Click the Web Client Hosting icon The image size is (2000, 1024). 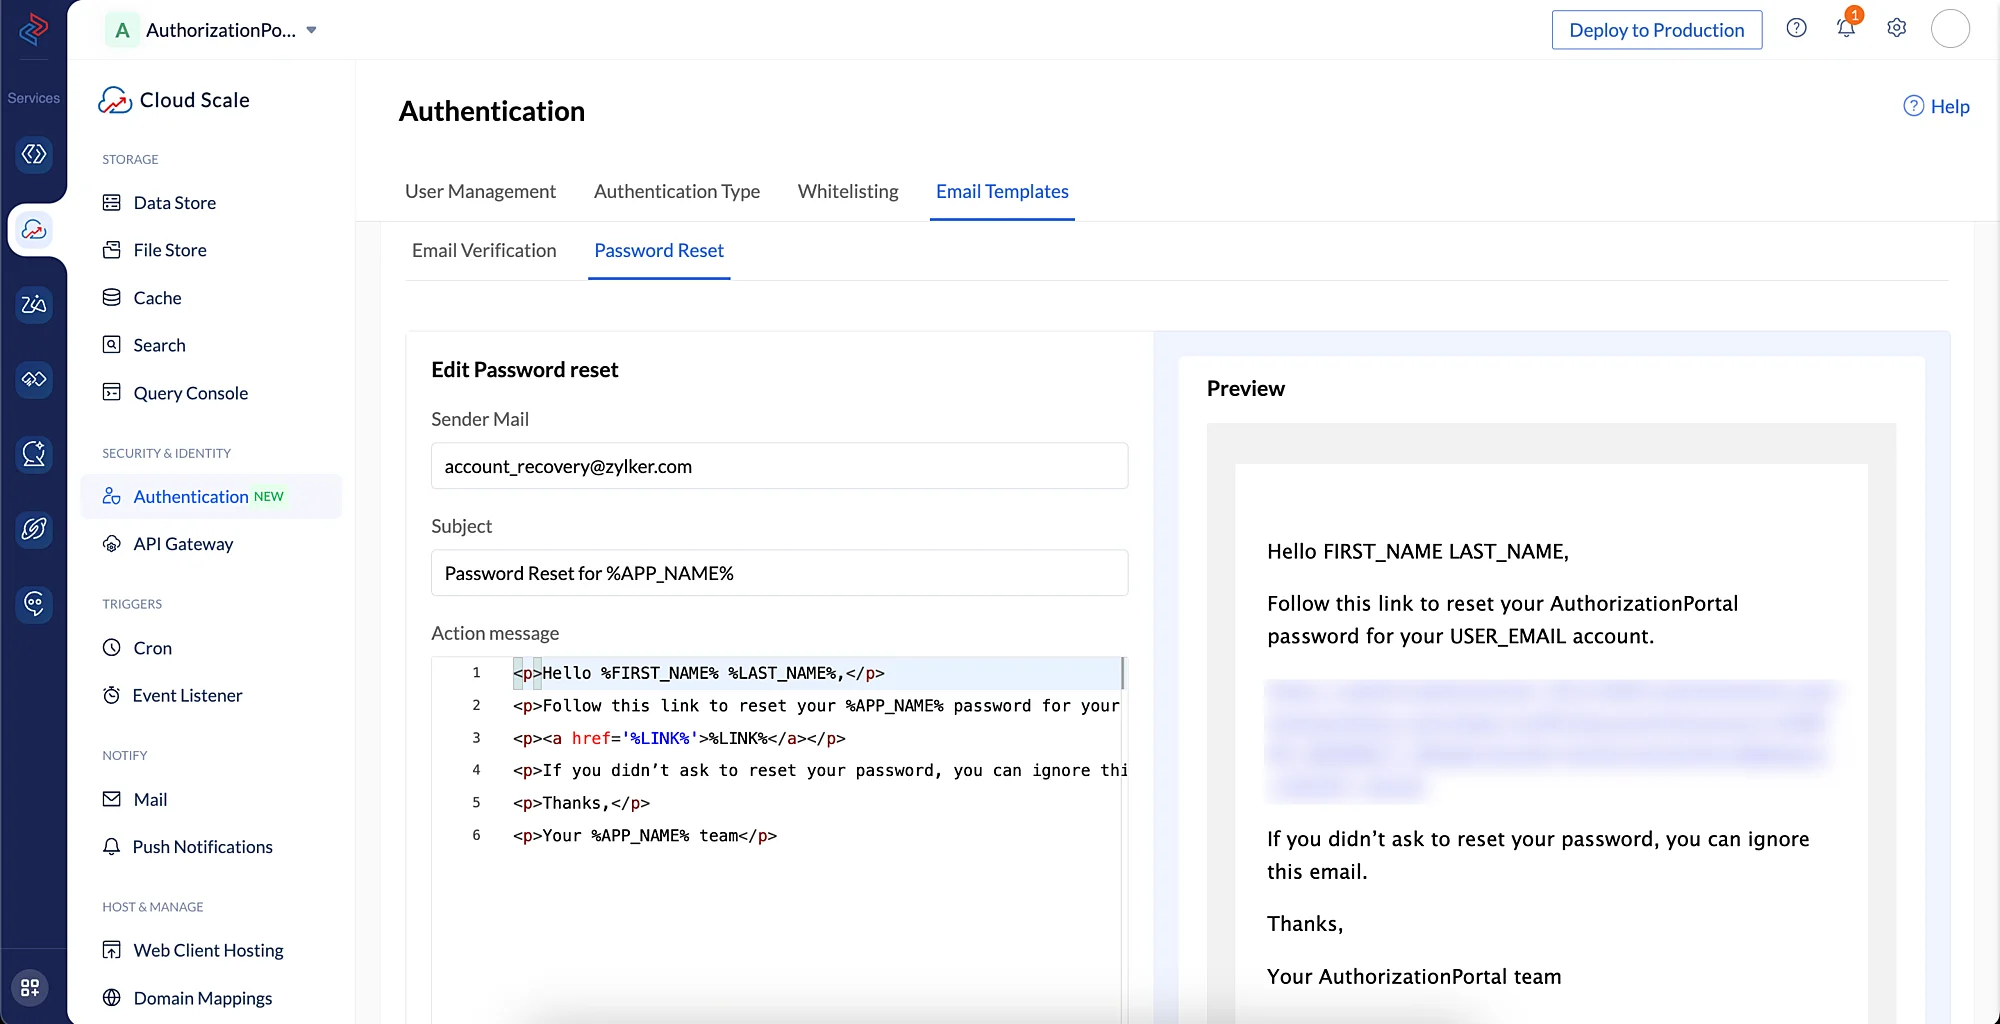click(x=112, y=950)
